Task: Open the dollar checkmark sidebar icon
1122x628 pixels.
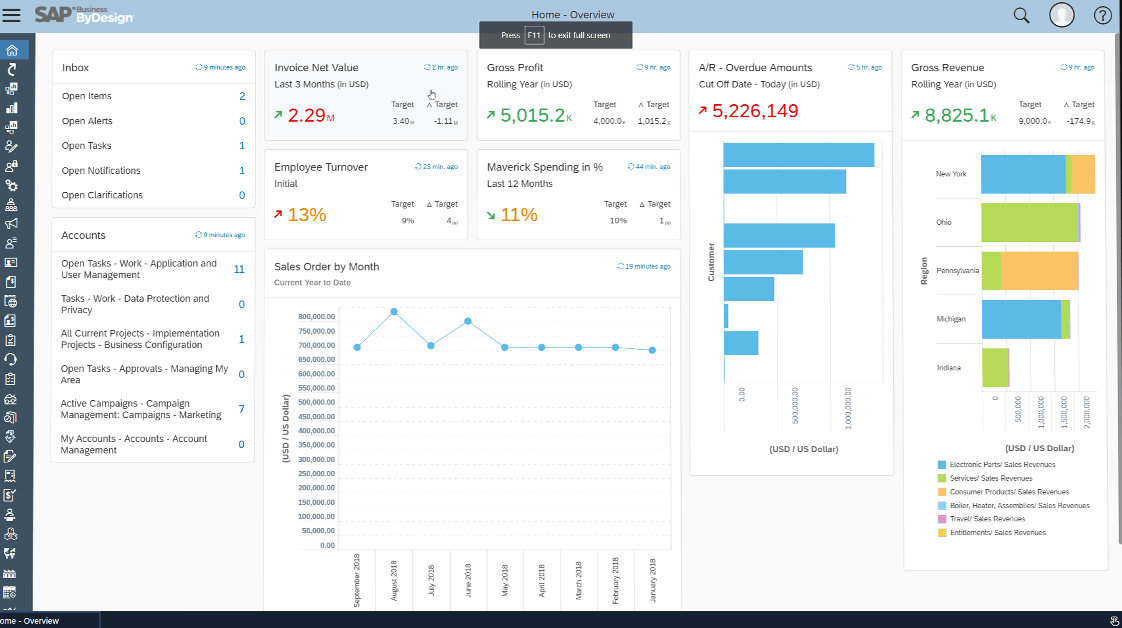Action: point(11,495)
